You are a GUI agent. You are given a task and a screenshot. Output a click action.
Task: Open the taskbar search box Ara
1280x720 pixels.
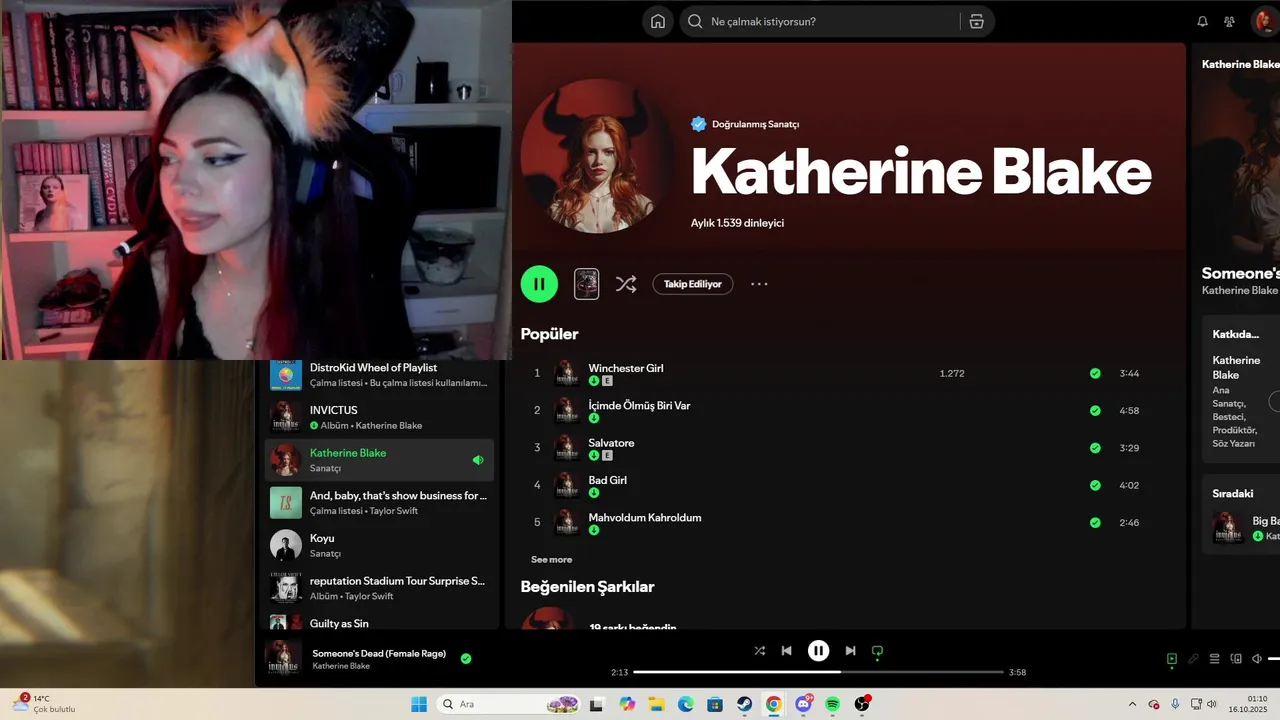pos(510,704)
